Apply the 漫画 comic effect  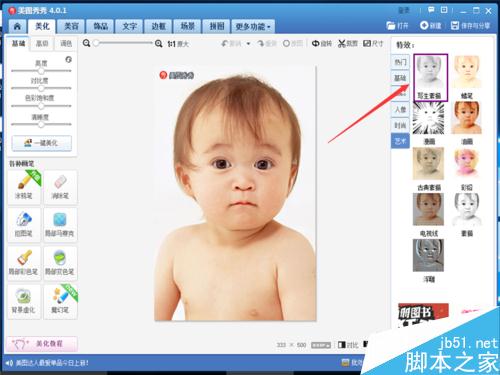point(429,123)
